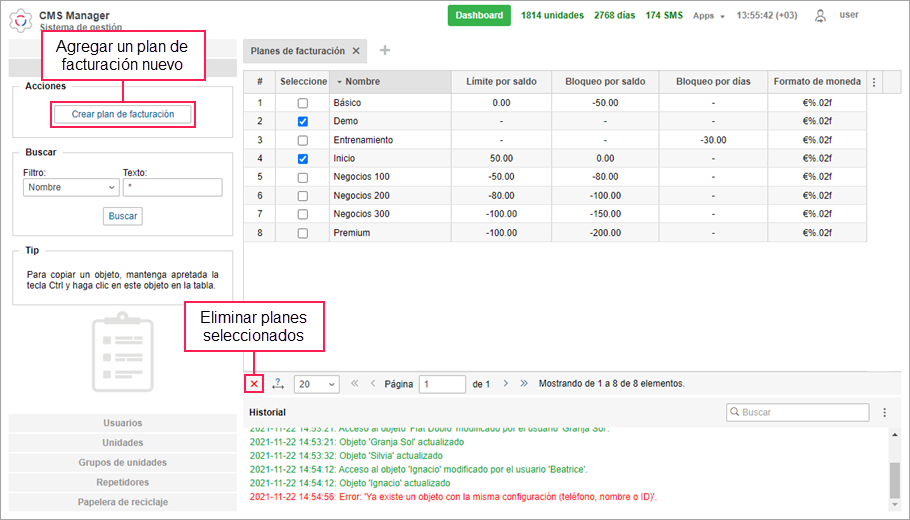Image resolution: width=910 pixels, height=520 pixels.
Task: Open the Básico plan row name
Action: (x=347, y=103)
